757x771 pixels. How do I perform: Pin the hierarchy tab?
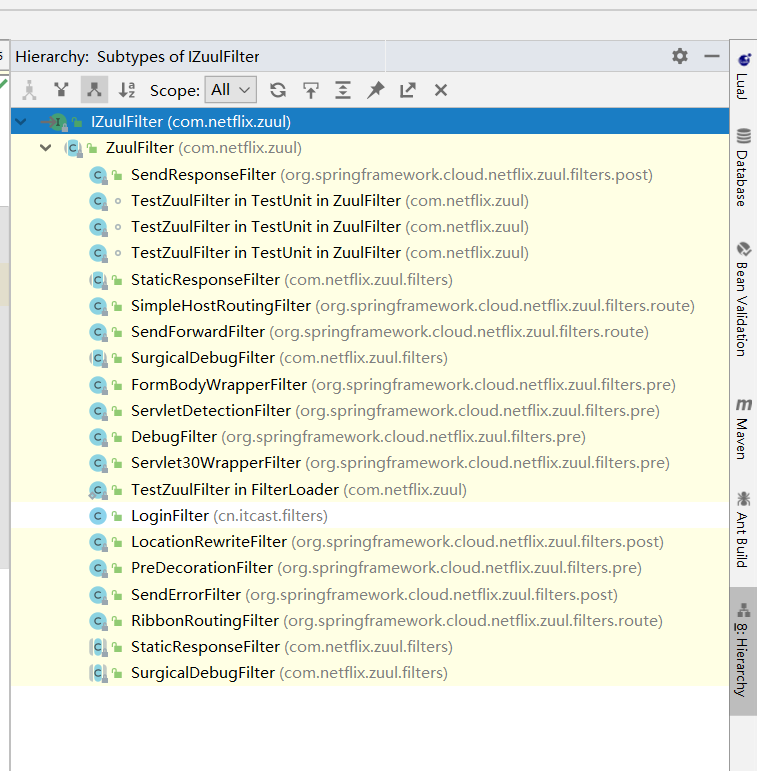point(376,90)
